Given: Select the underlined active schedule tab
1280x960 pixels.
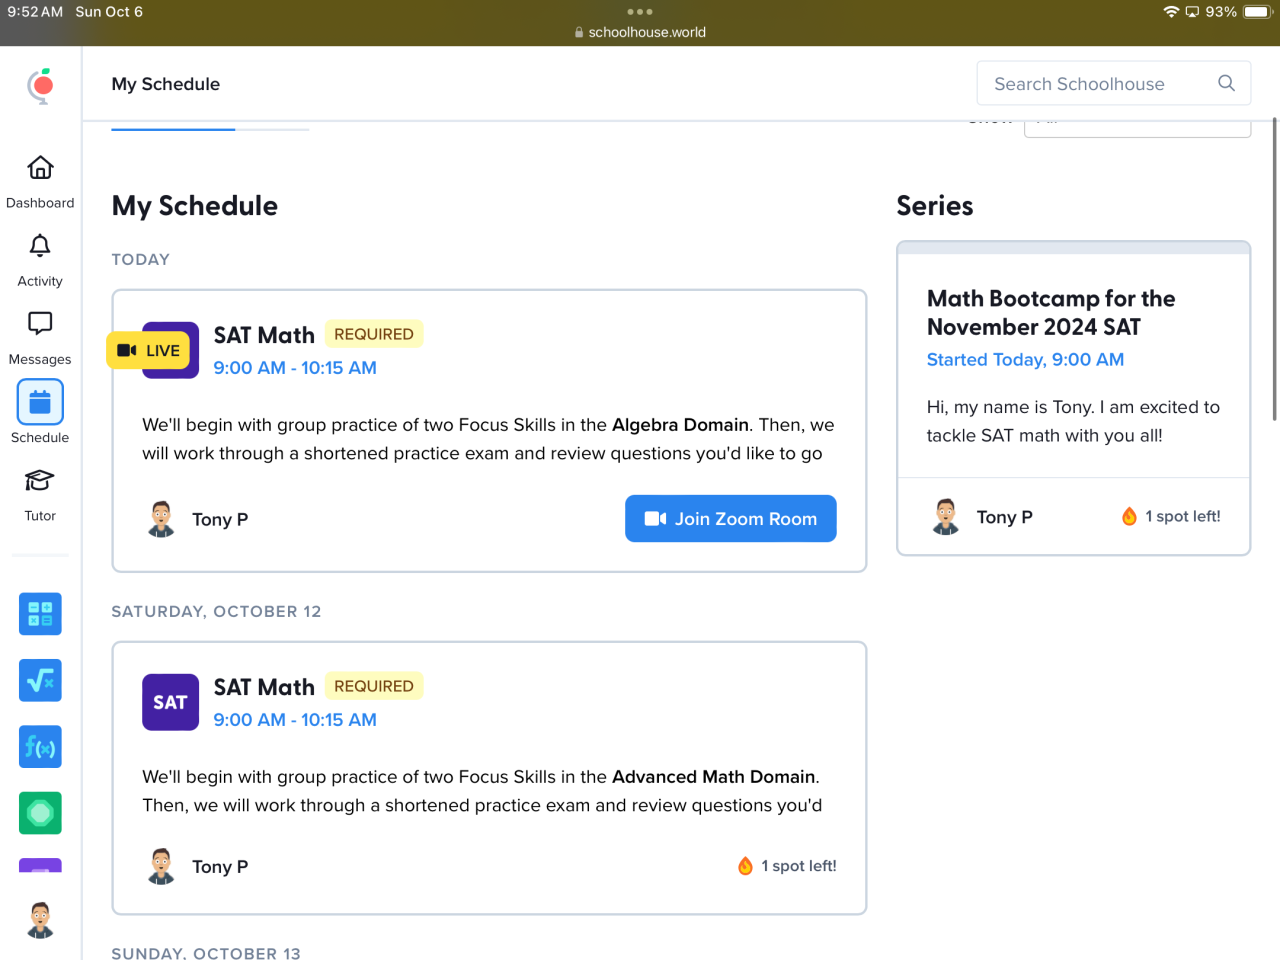Looking at the screenshot, I should click(x=173, y=128).
